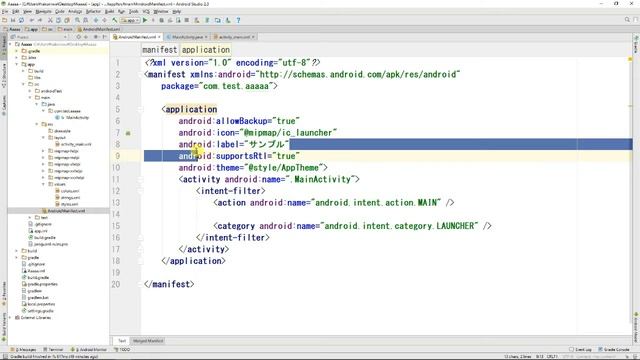Screen dimensions: 640x360
Task: Collapse the layout folder node
Action: click(x=43, y=138)
